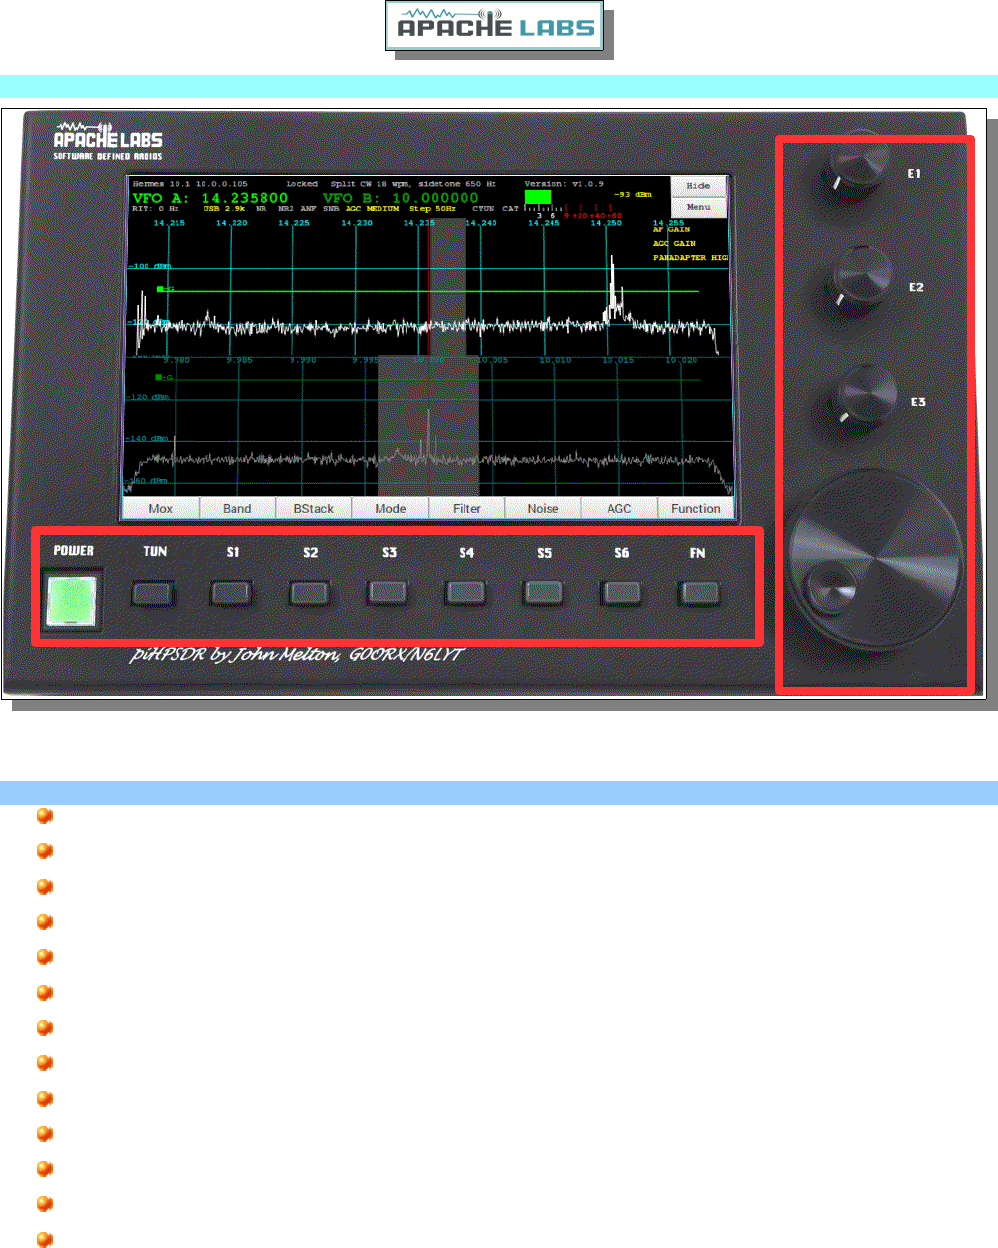
Task: Click the AGC GAIN label
Action: tap(674, 244)
